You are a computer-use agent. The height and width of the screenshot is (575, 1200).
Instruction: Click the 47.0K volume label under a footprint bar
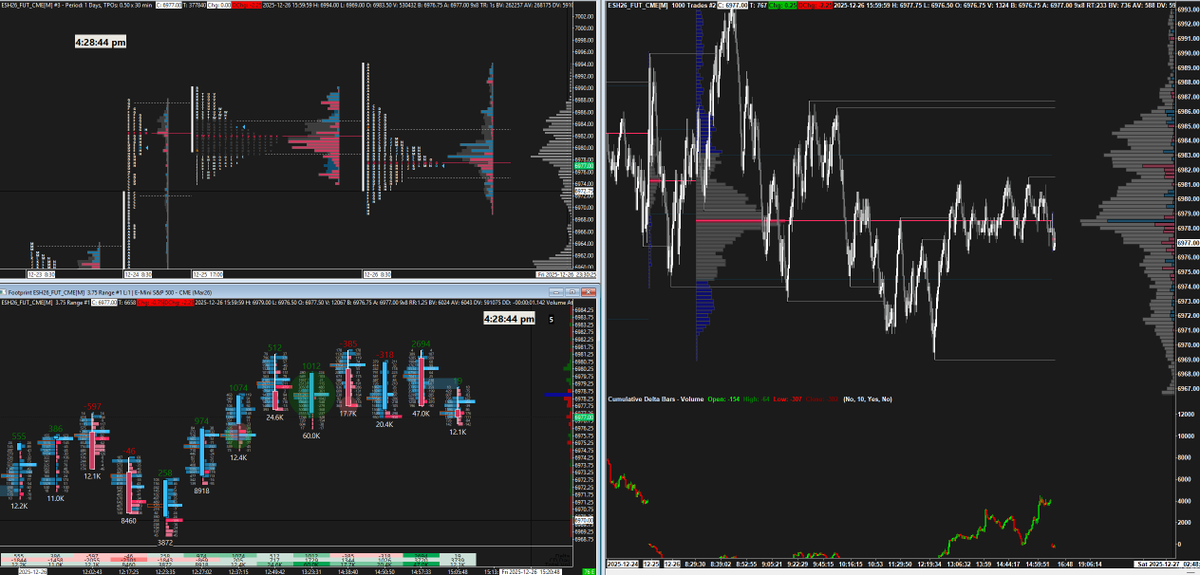tap(421, 412)
